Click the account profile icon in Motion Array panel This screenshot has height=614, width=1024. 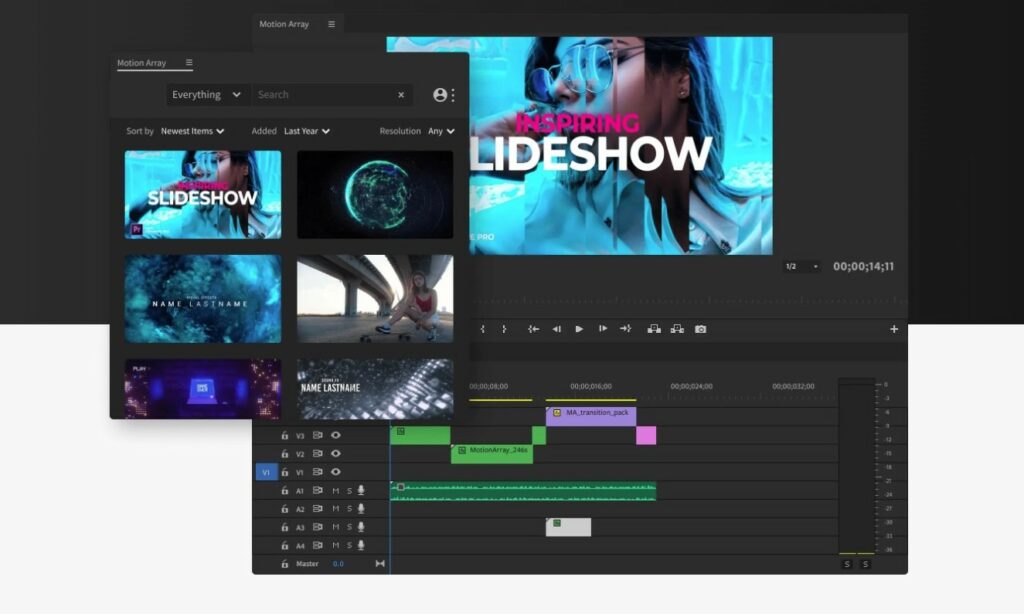[x=441, y=94]
